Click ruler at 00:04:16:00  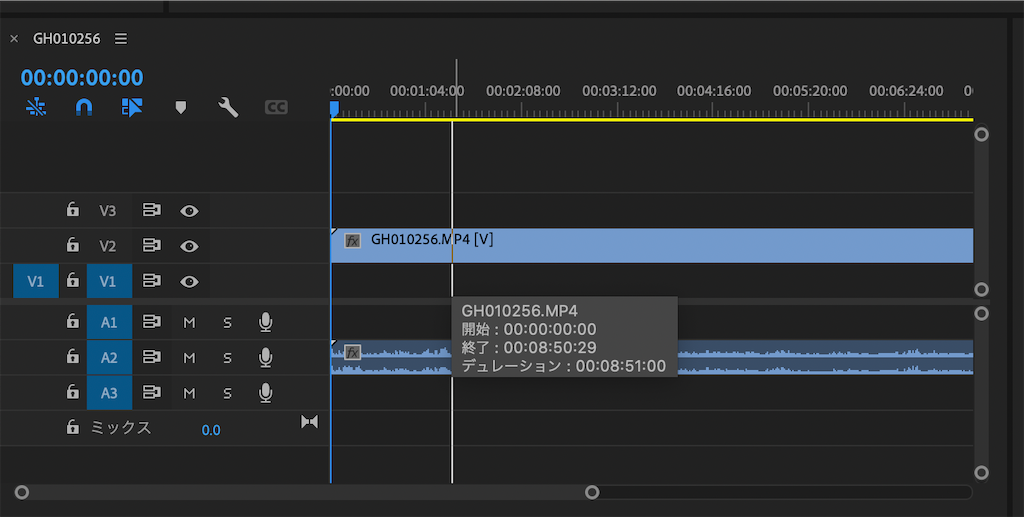pyautogui.click(x=714, y=91)
